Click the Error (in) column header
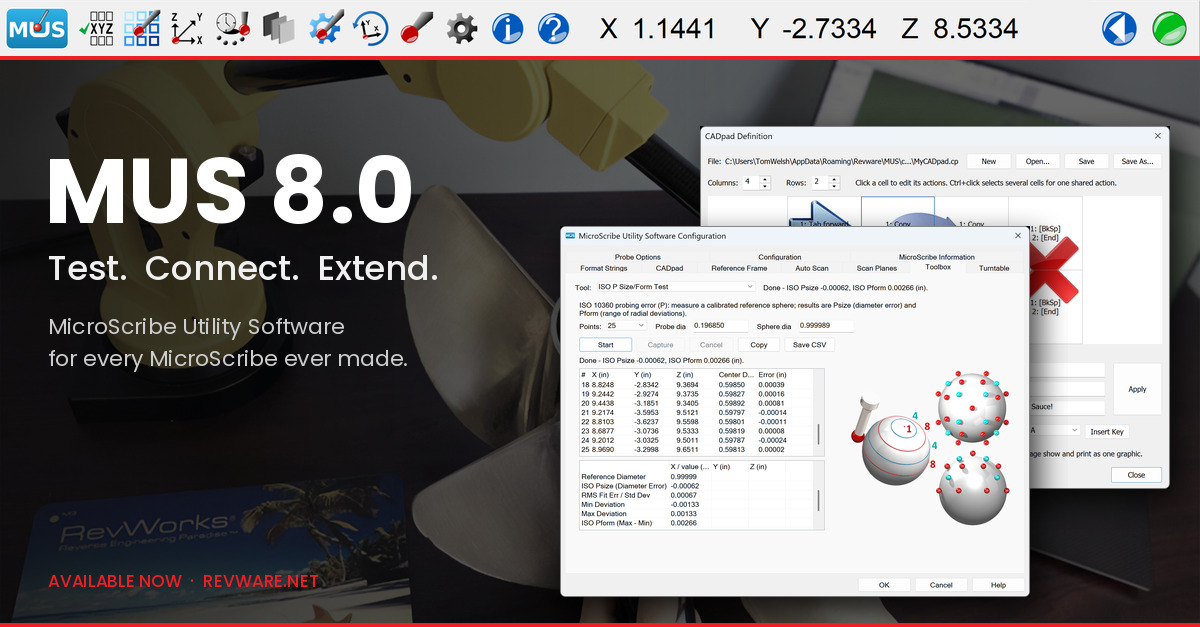The width and height of the screenshot is (1200, 627). 773,374
